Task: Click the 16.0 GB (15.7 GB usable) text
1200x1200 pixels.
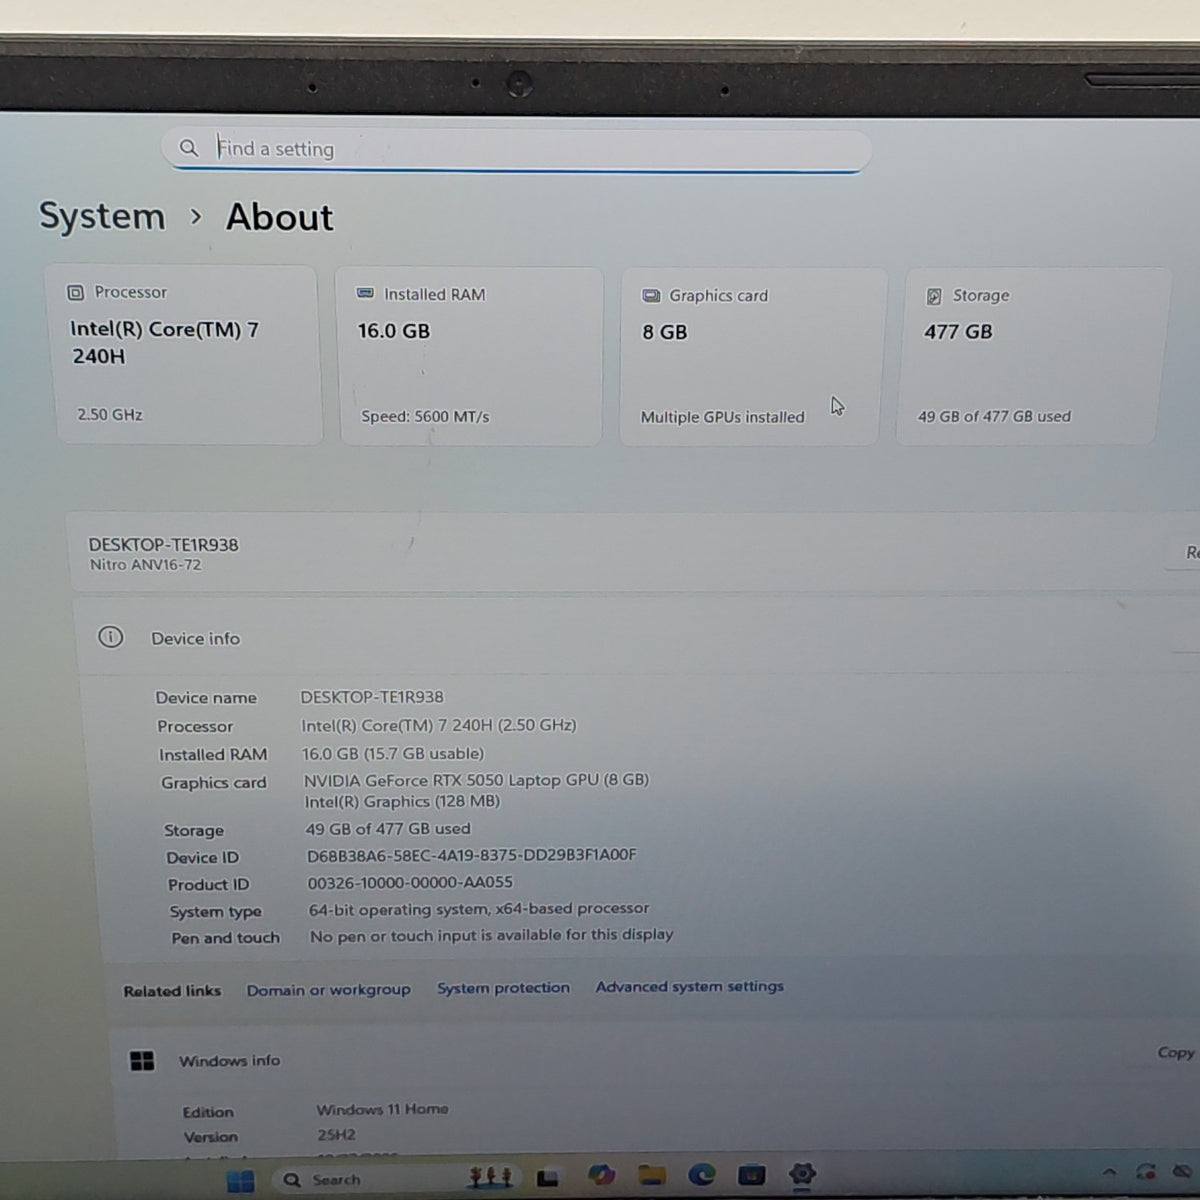Action: (x=393, y=753)
